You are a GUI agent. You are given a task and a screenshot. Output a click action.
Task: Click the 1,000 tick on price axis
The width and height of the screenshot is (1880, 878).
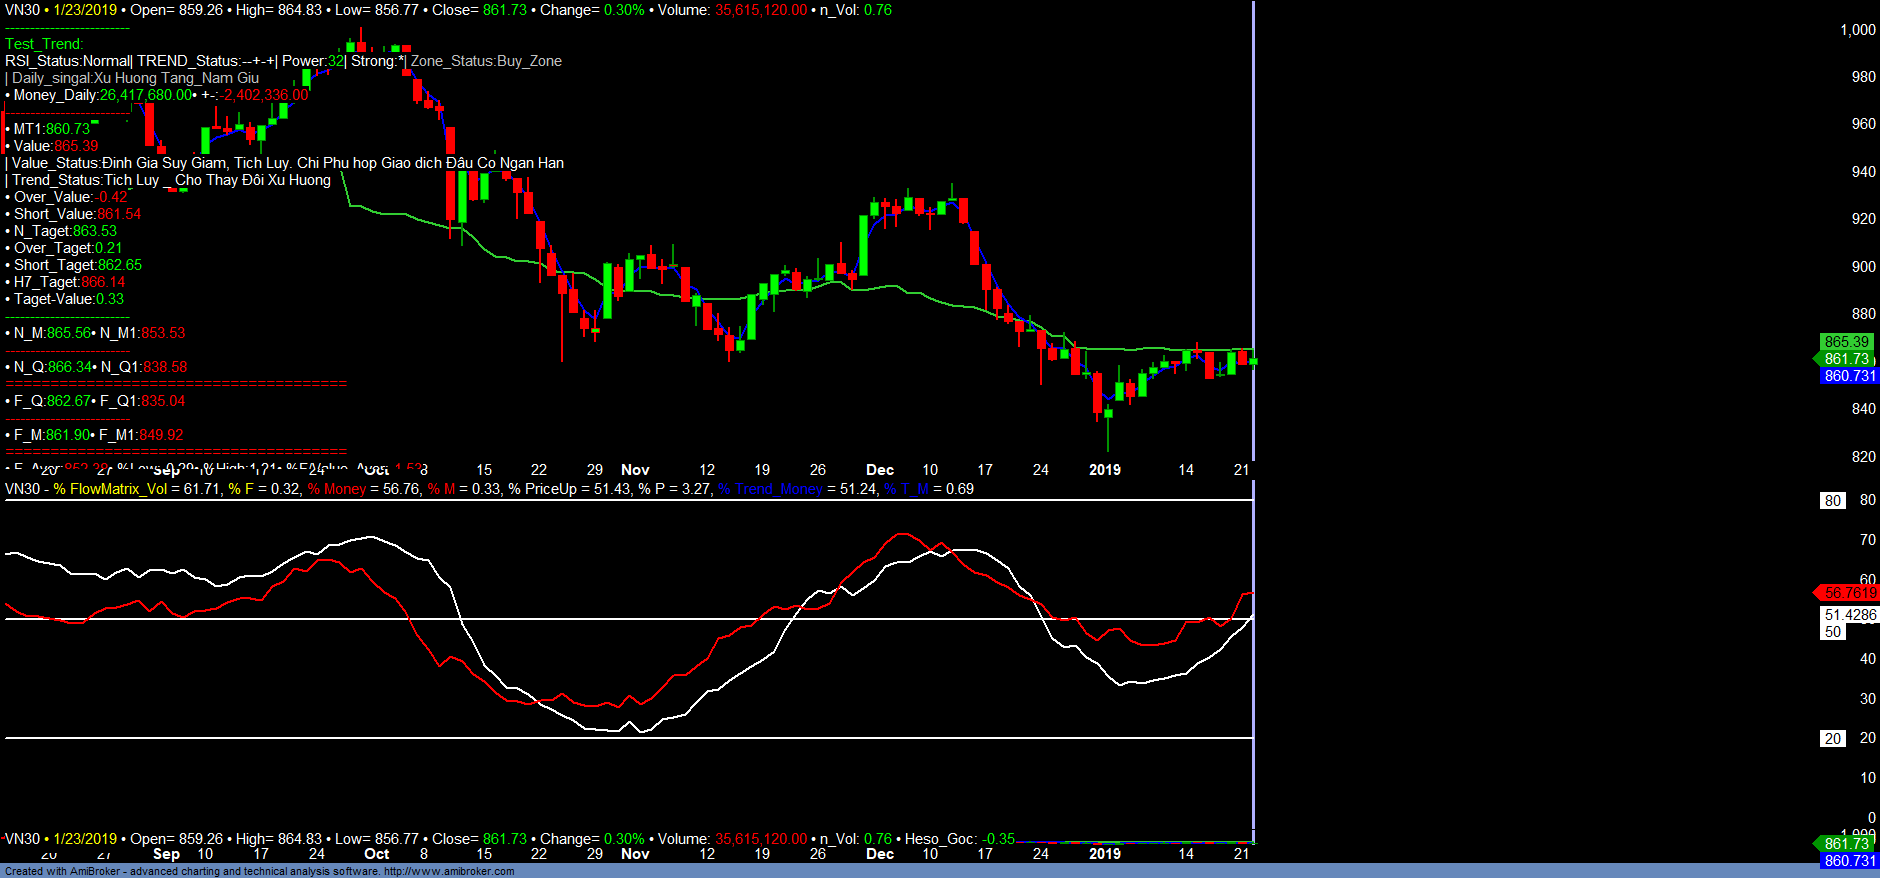click(x=1857, y=30)
